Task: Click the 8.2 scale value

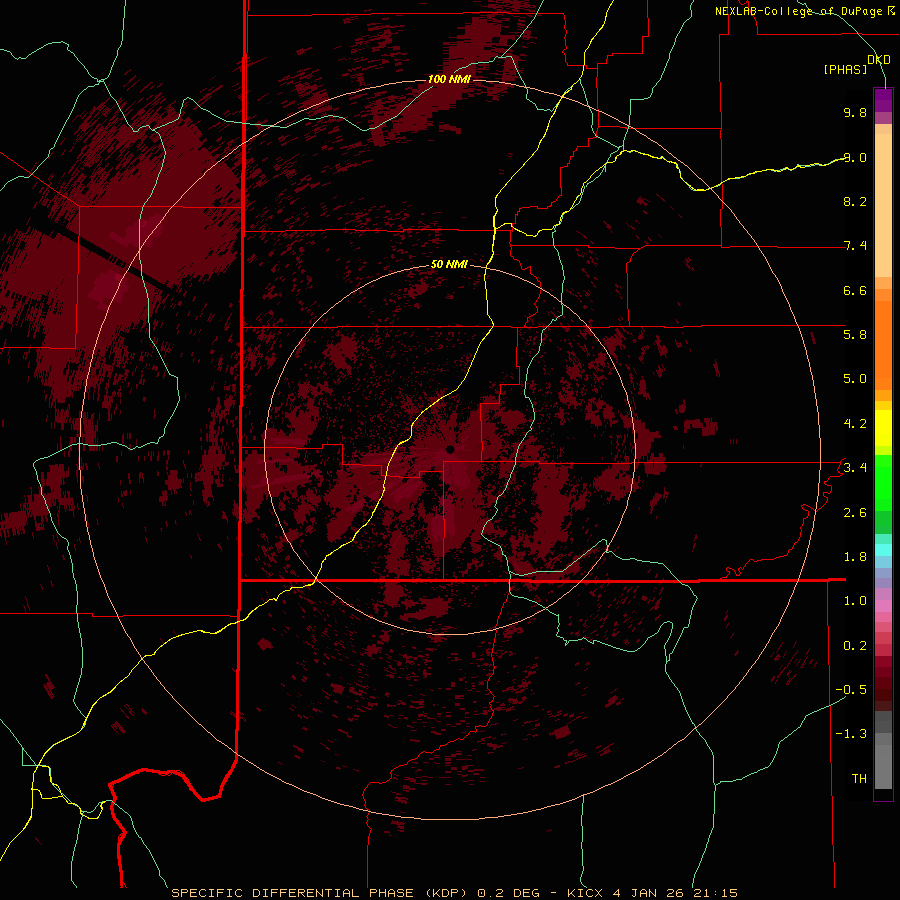Action: (855, 201)
